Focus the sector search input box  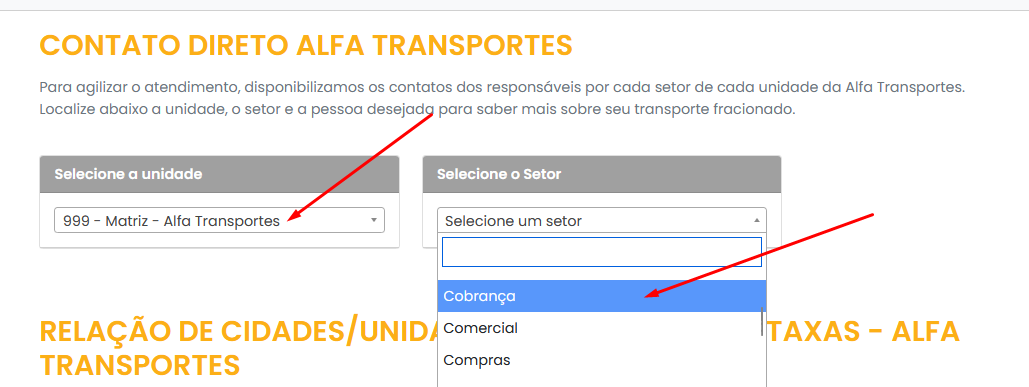(x=602, y=252)
